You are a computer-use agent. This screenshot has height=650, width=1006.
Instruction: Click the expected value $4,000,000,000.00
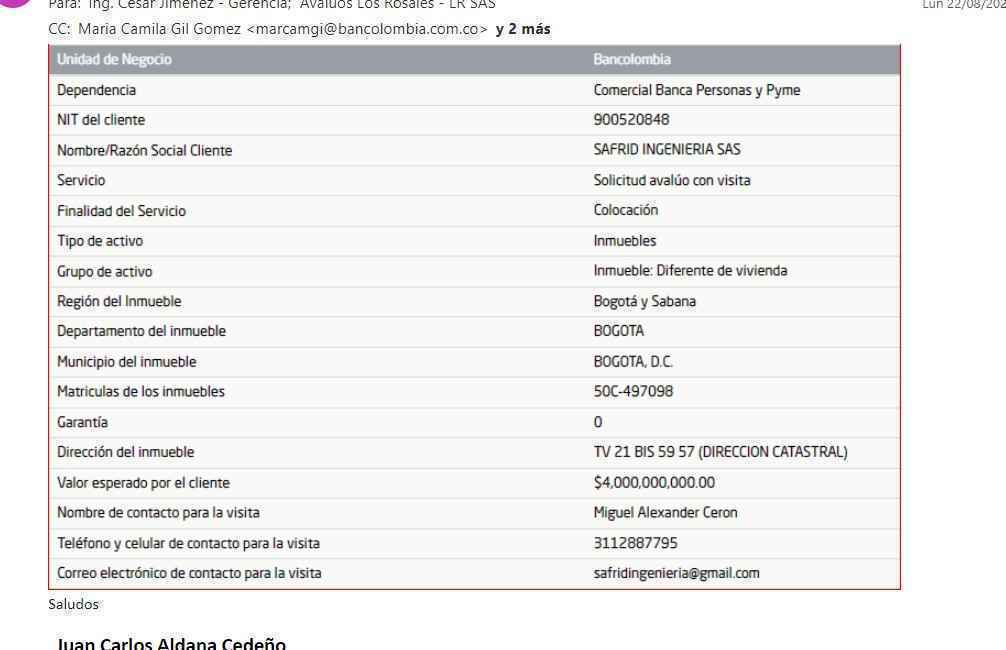click(x=654, y=483)
